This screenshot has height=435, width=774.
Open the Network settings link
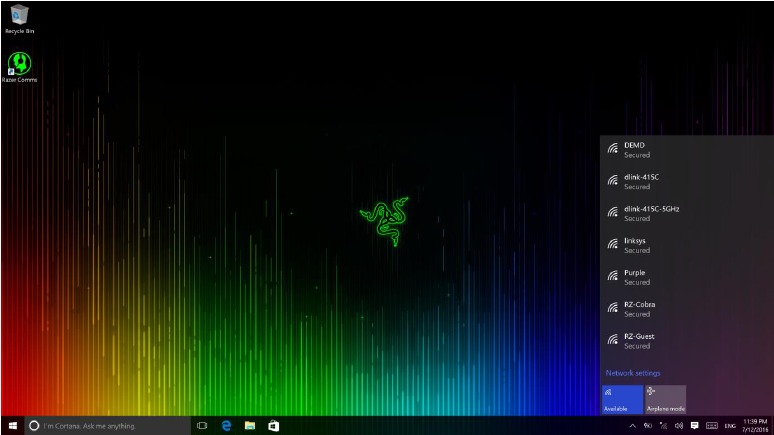tap(632, 373)
